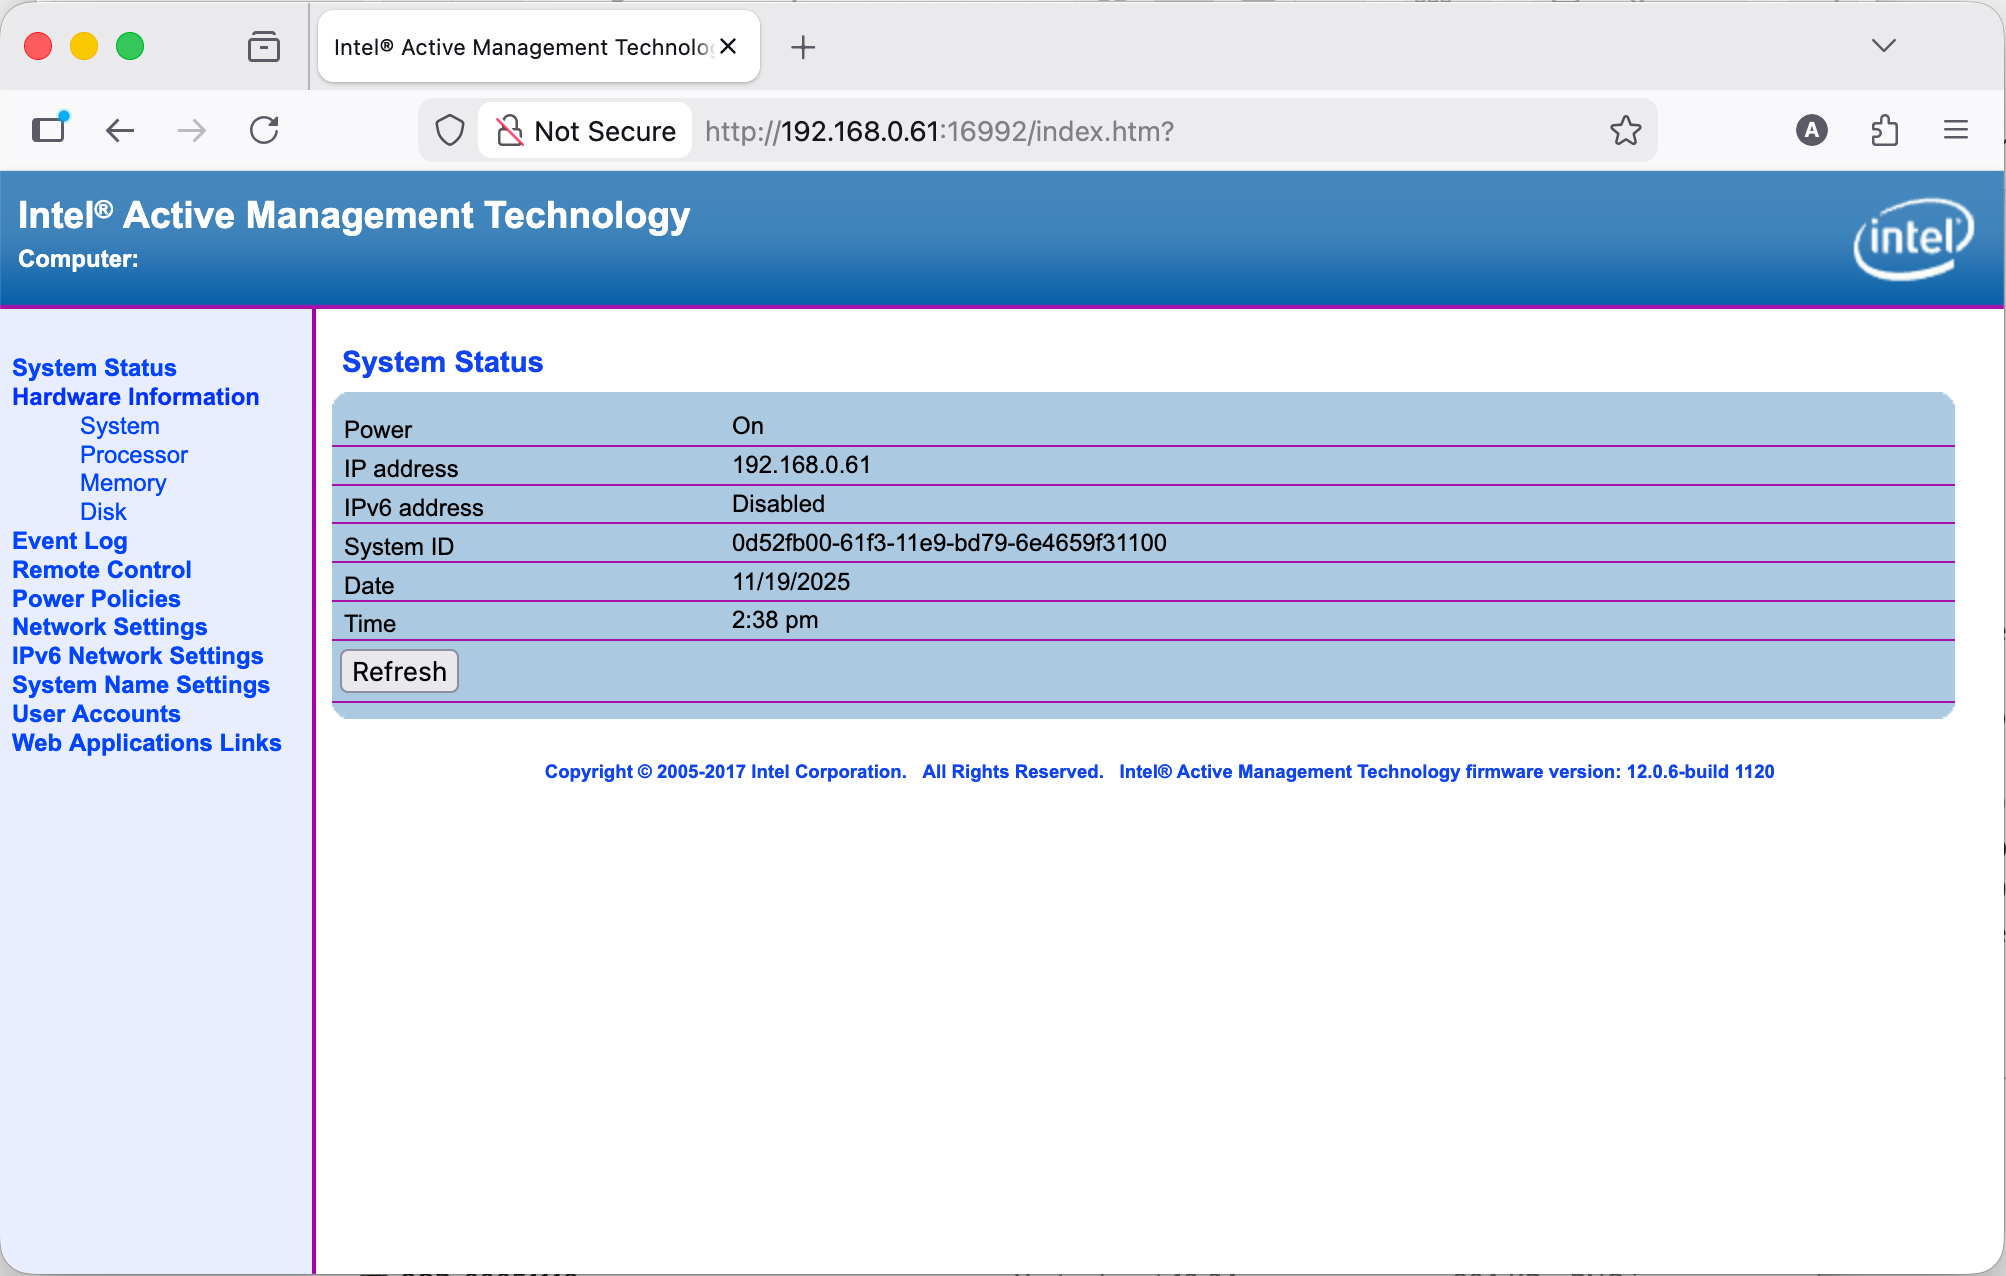Reload the current page
Image resolution: width=2006 pixels, height=1276 pixels.
pos(263,130)
